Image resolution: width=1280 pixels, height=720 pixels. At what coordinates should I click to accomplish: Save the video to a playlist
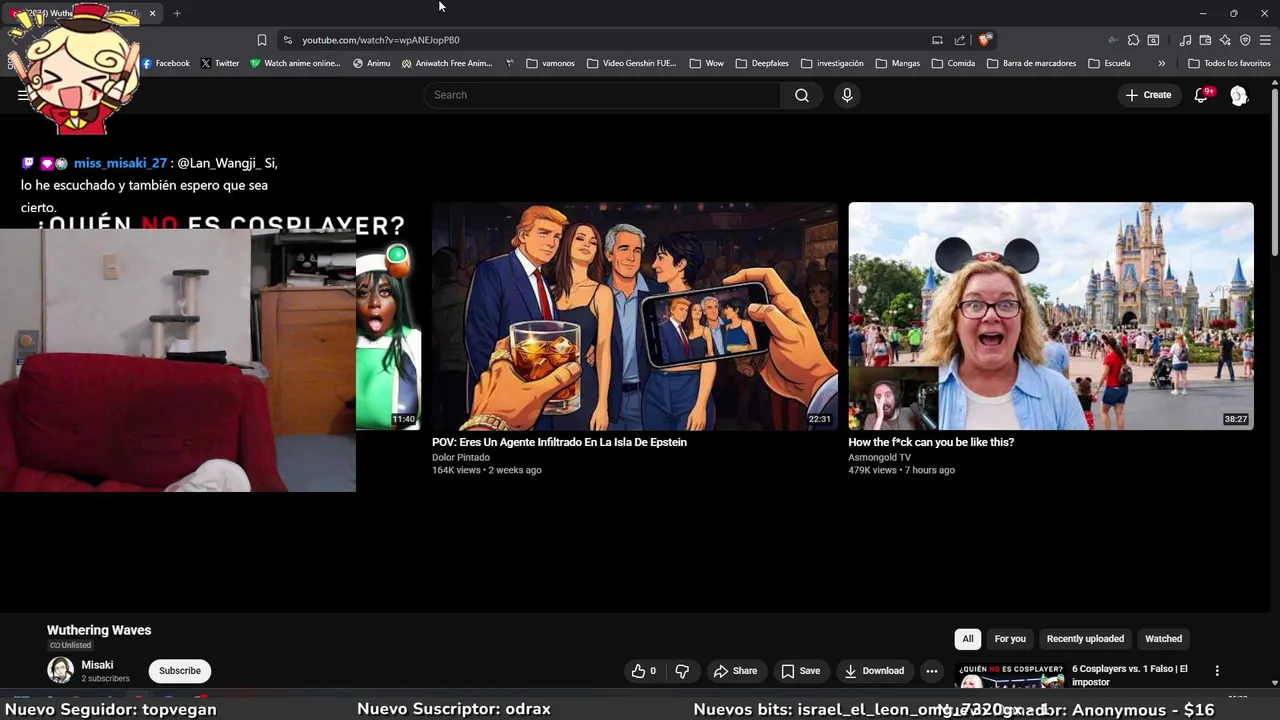[x=801, y=671]
